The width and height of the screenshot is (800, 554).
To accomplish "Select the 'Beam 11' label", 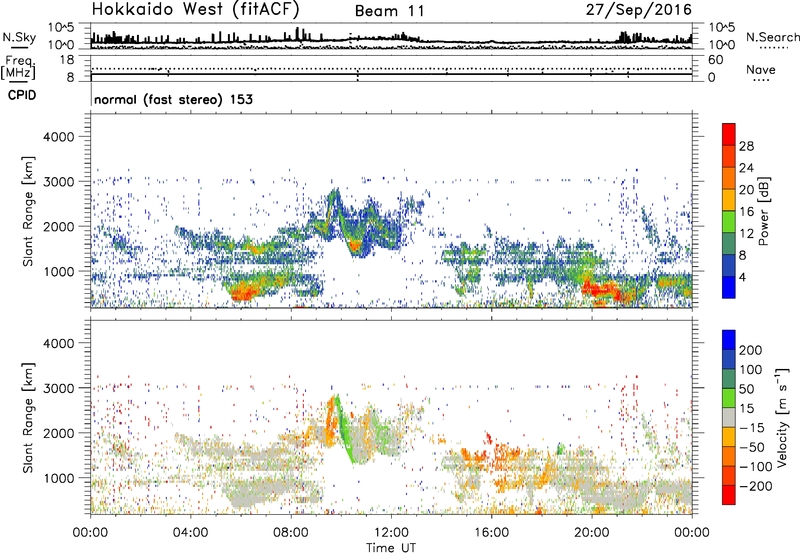I will click(x=390, y=11).
